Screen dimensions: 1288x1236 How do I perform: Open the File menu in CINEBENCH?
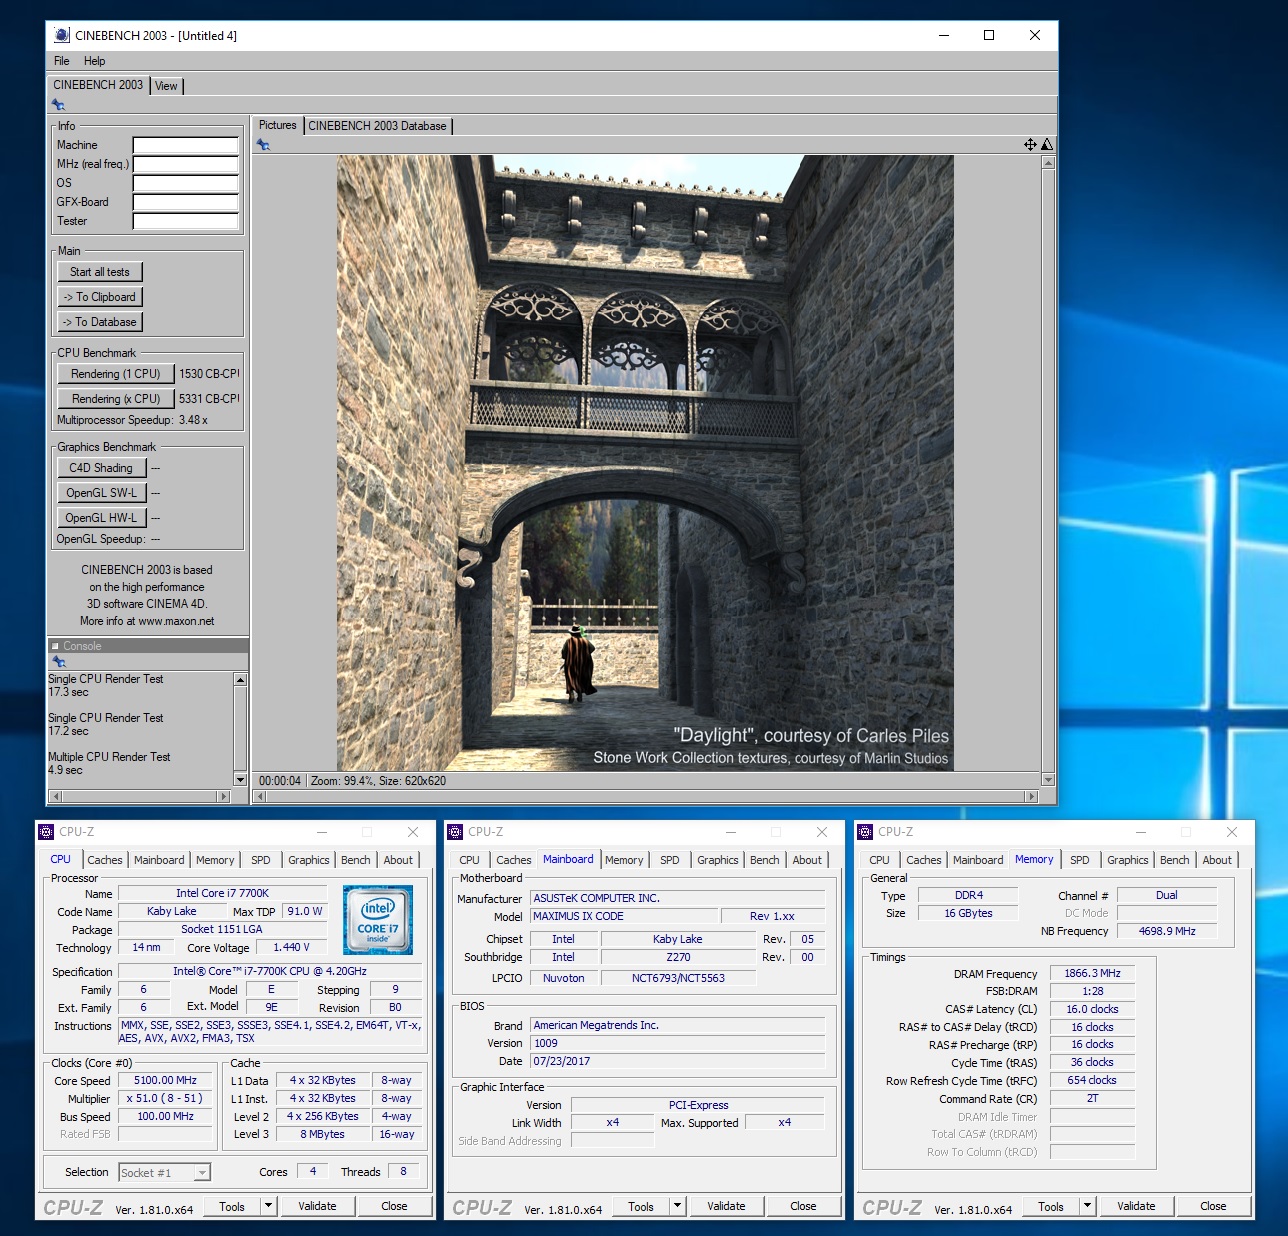(x=62, y=61)
